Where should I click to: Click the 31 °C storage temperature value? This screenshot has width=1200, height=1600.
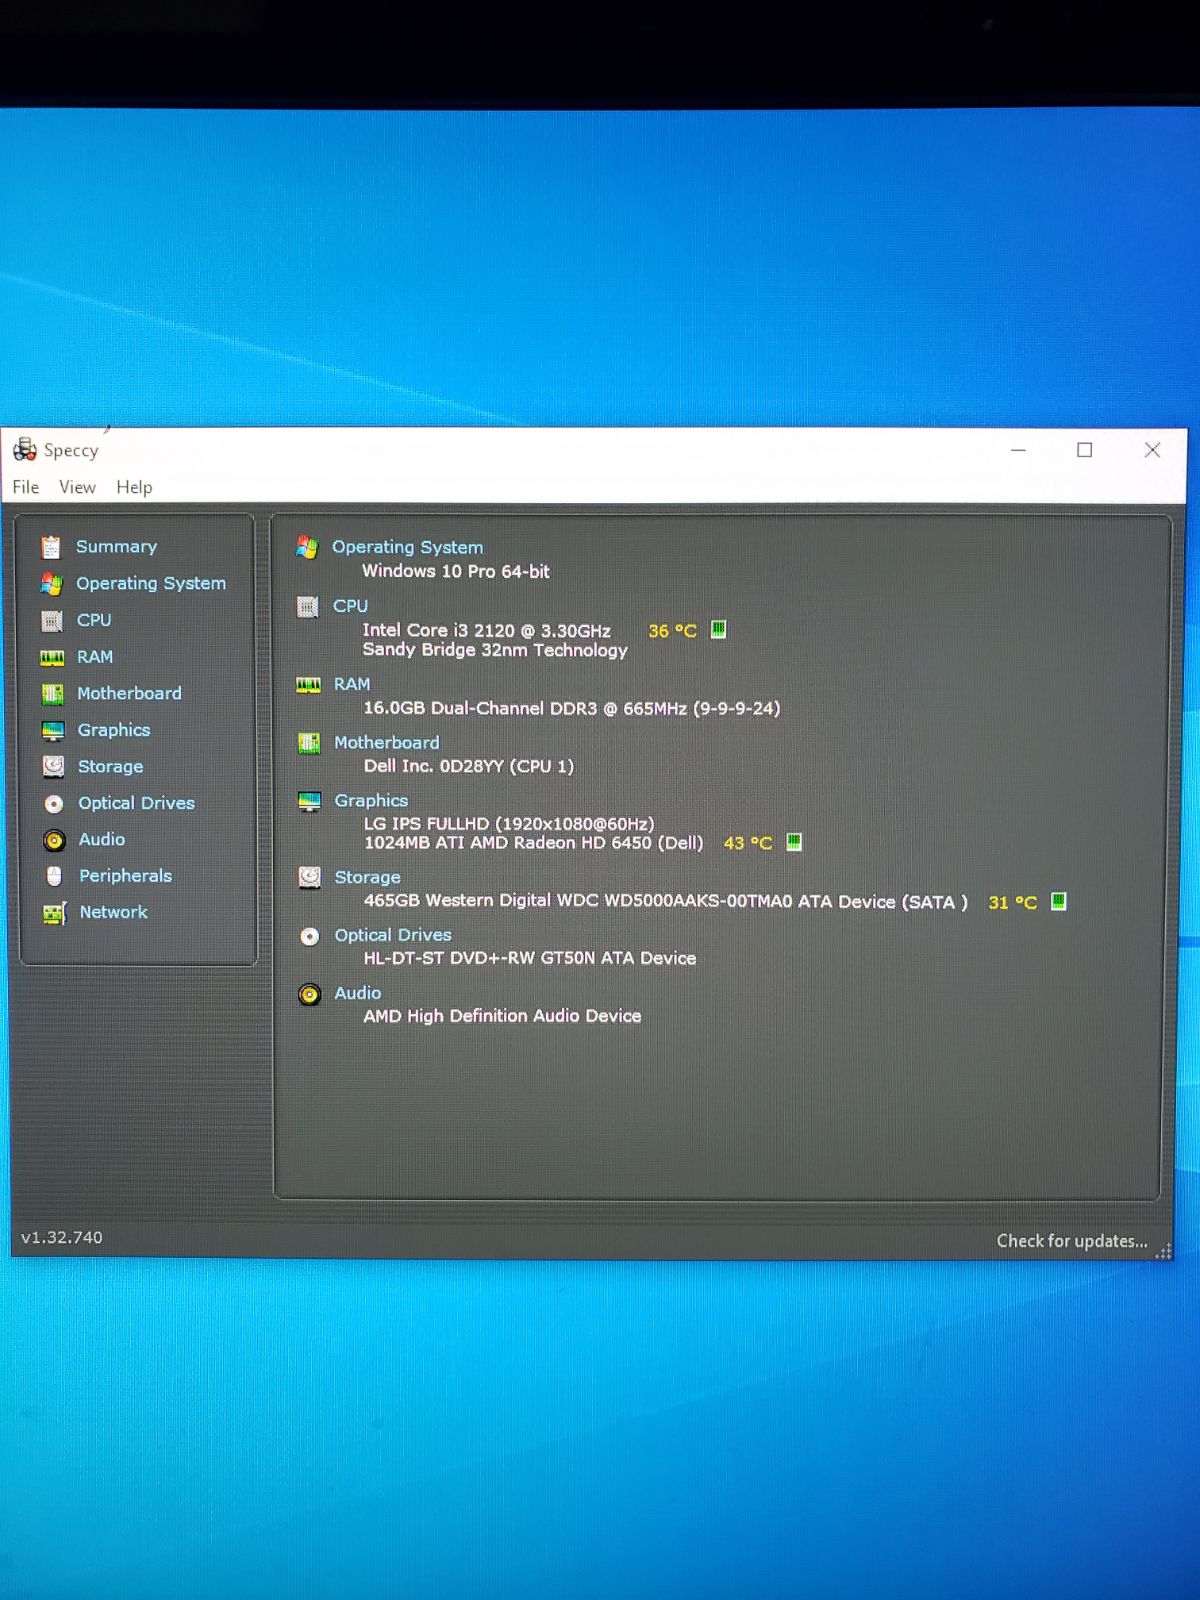(x=1013, y=902)
